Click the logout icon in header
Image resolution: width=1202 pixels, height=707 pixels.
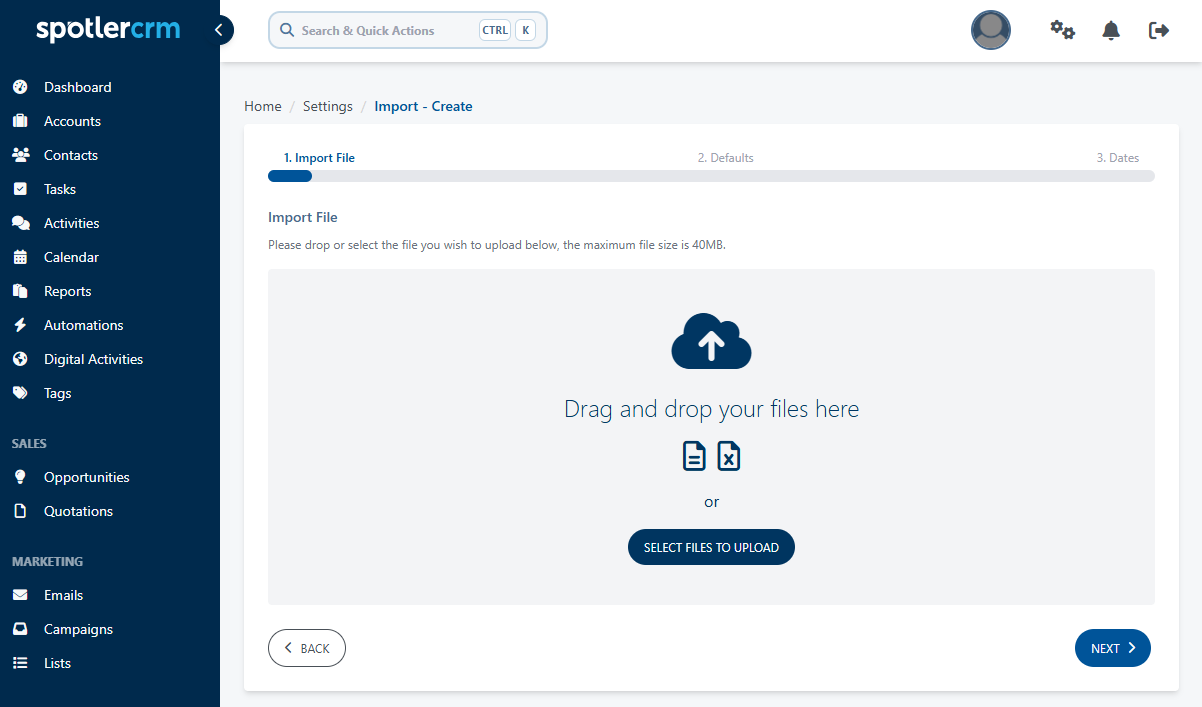pyautogui.click(x=1159, y=30)
